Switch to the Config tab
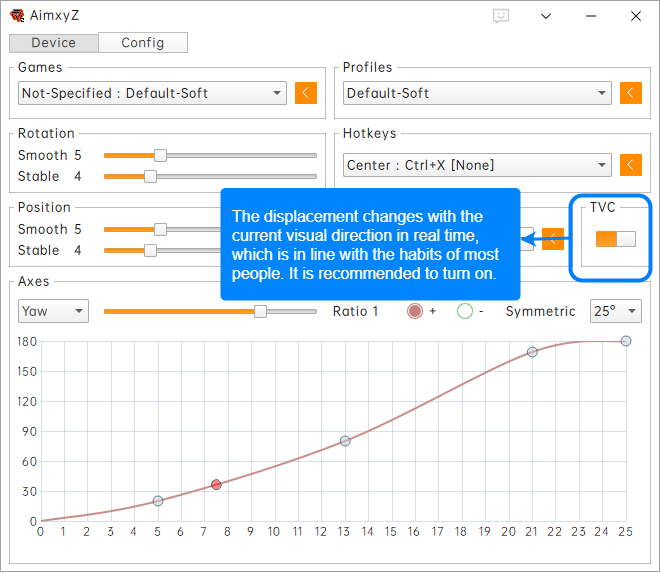The height and width of the screenshot is (573, 661). pos(143,43)
